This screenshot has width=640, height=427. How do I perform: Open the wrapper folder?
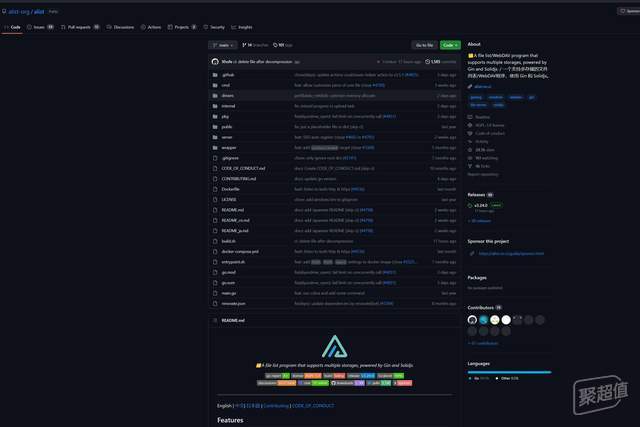coord(229,148)
